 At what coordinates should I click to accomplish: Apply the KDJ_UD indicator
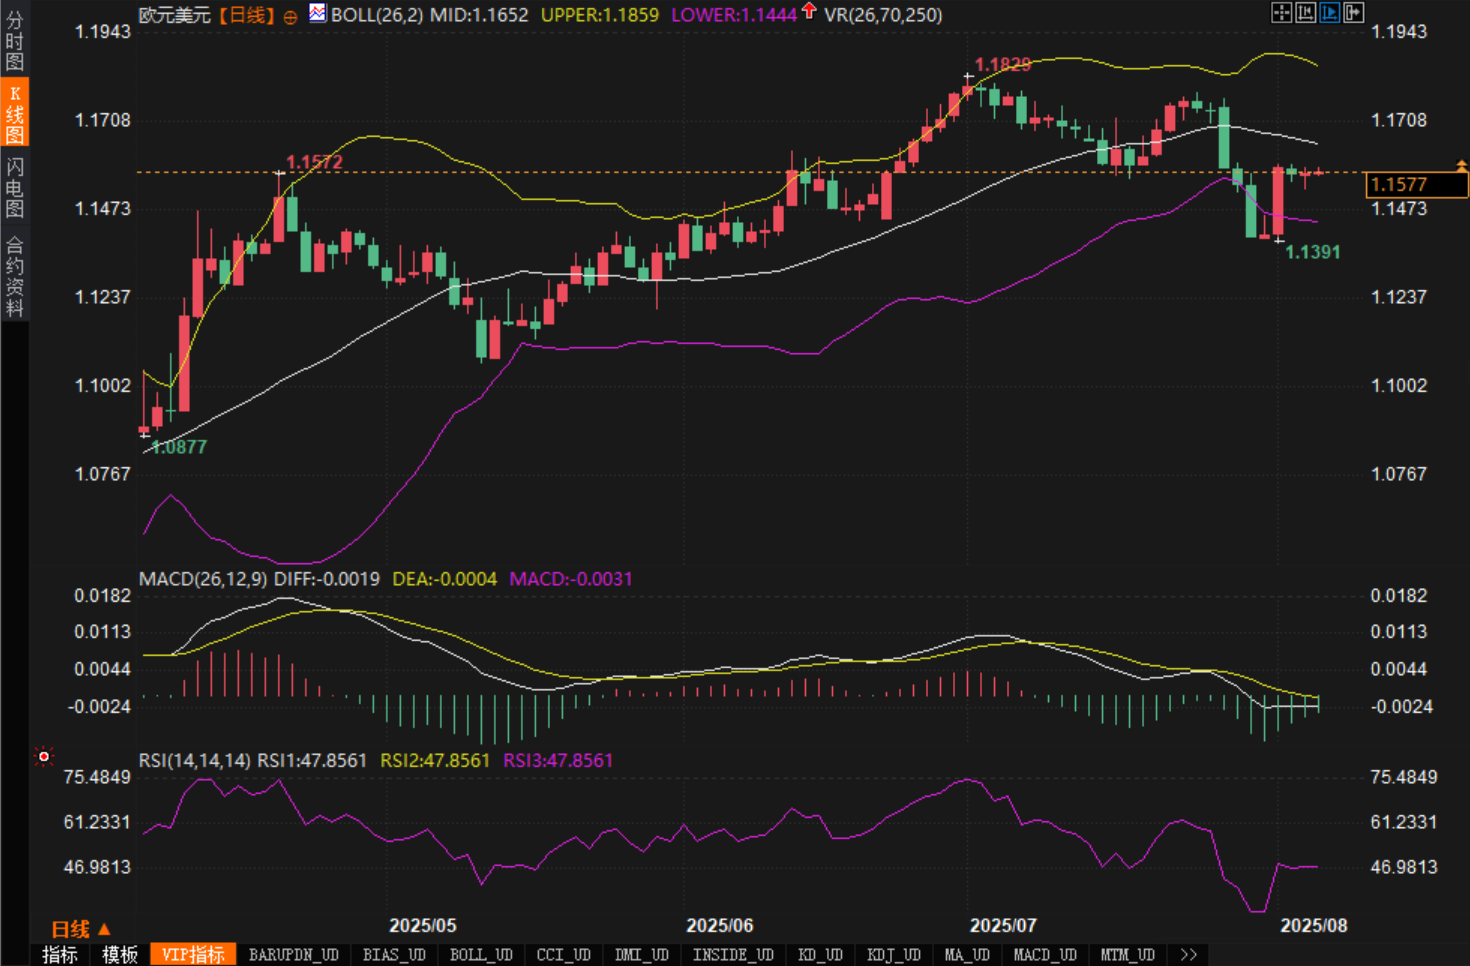(x=894, y=955)
